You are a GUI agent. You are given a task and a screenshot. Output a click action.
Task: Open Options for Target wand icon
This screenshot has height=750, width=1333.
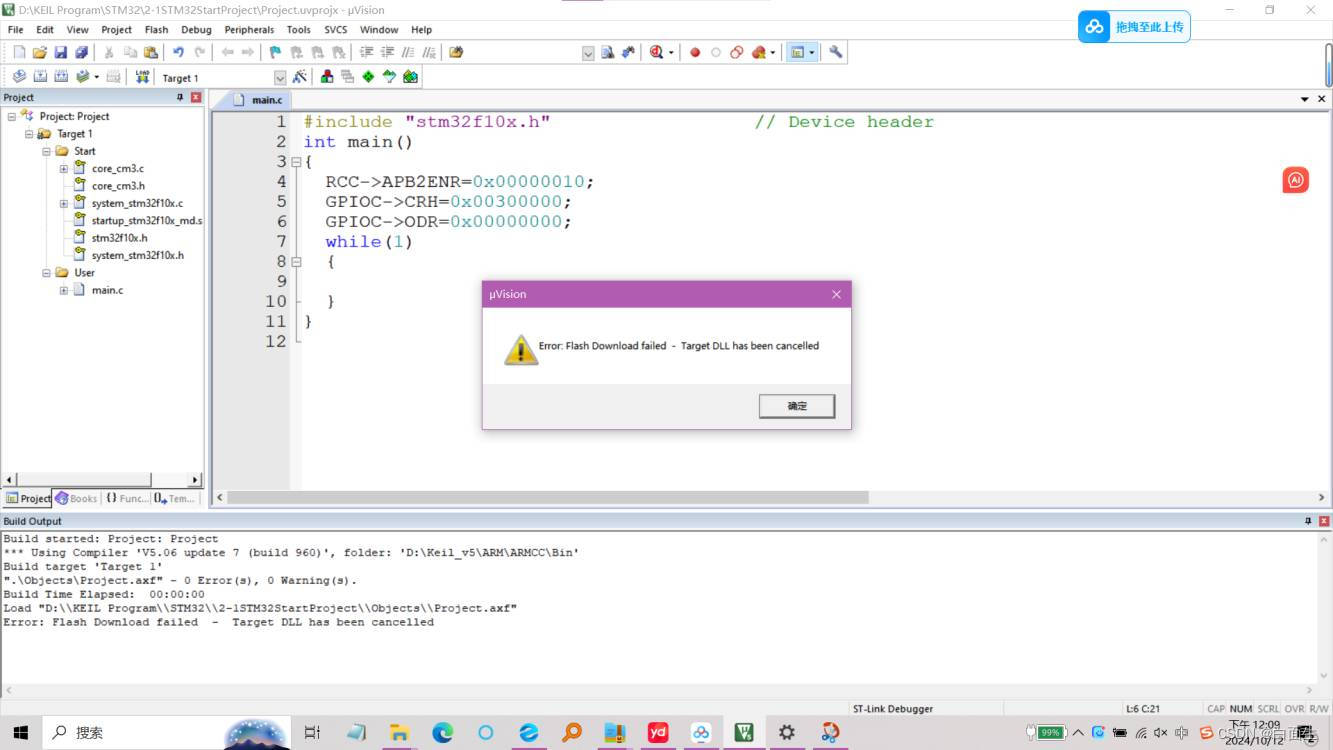(x=299, y=77)
